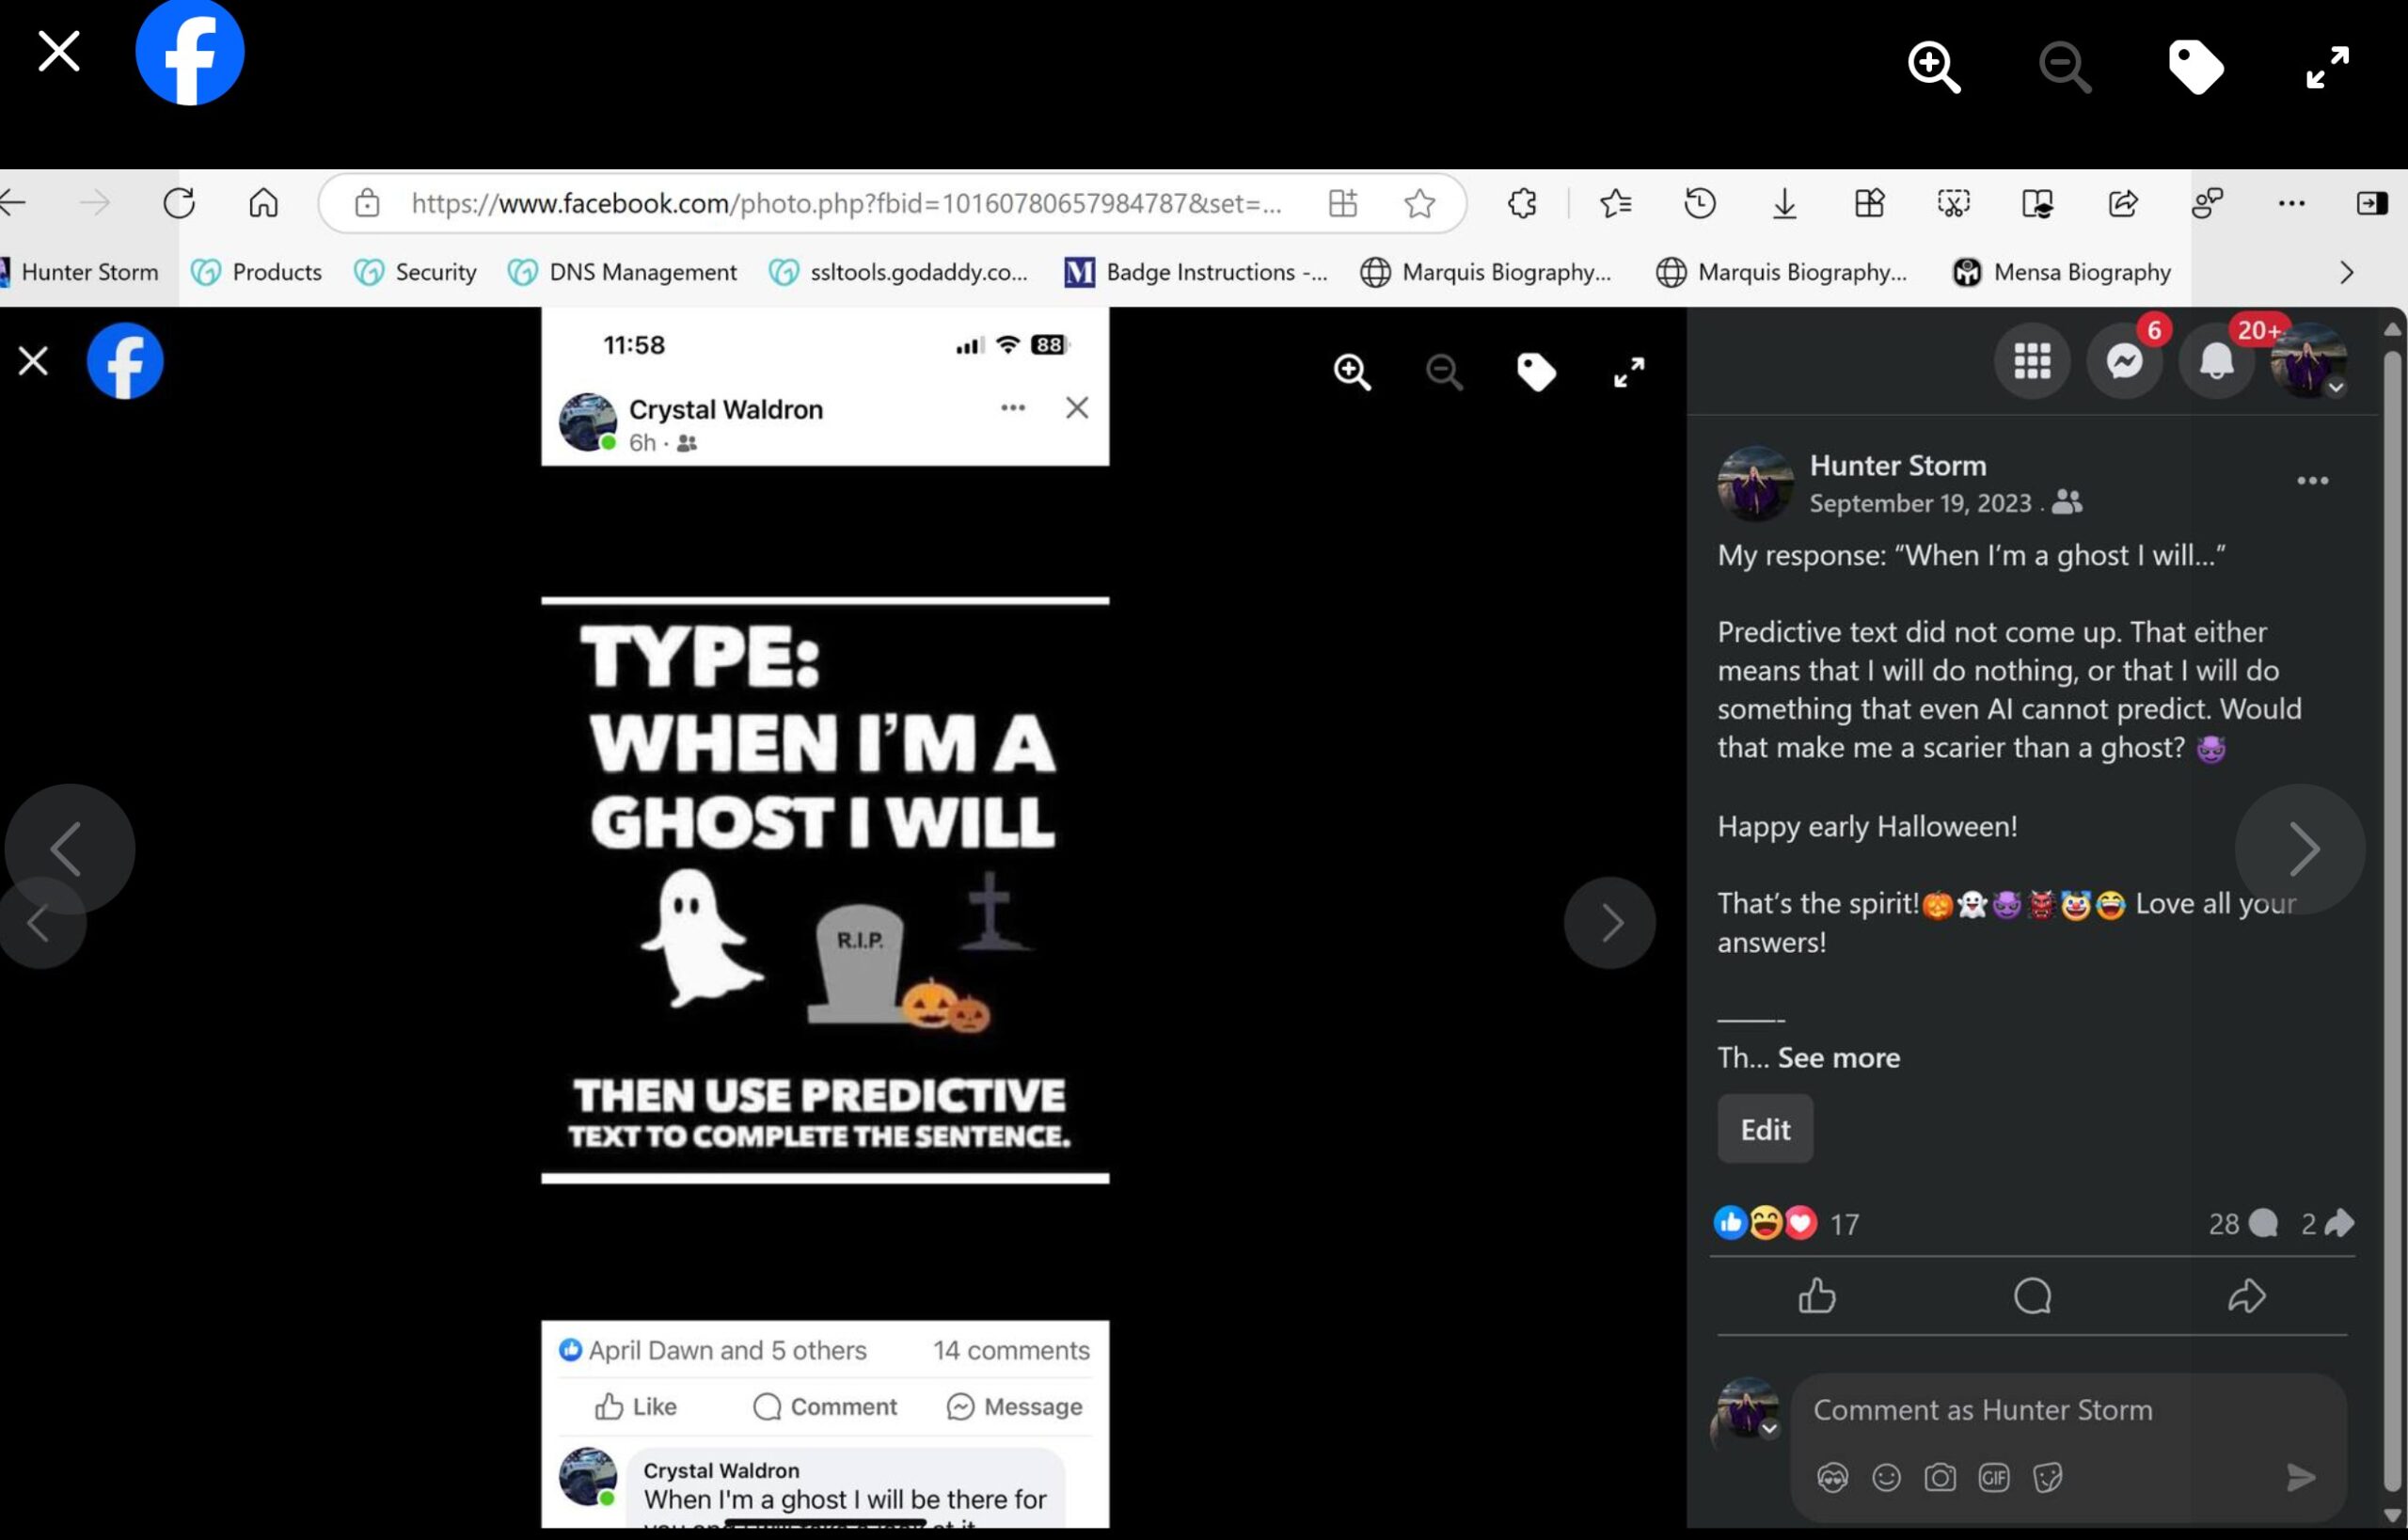The width and height of the screenshot is (2408, 1540).
Task: Click the top tag photo icon
Action: [2195, 67]
